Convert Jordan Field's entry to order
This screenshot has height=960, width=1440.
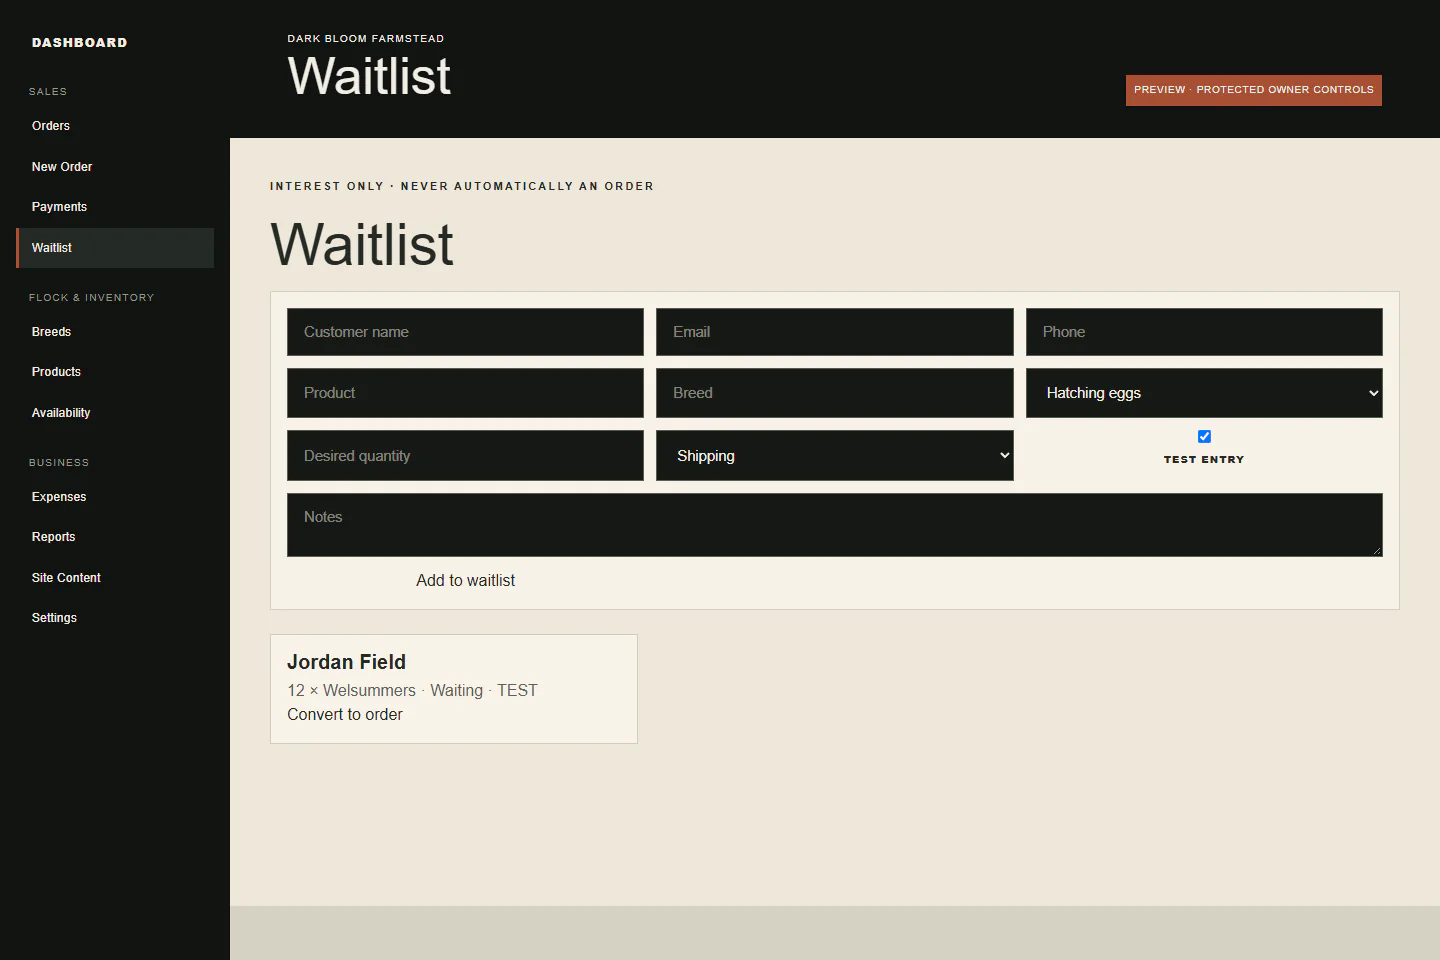point(345,715)
